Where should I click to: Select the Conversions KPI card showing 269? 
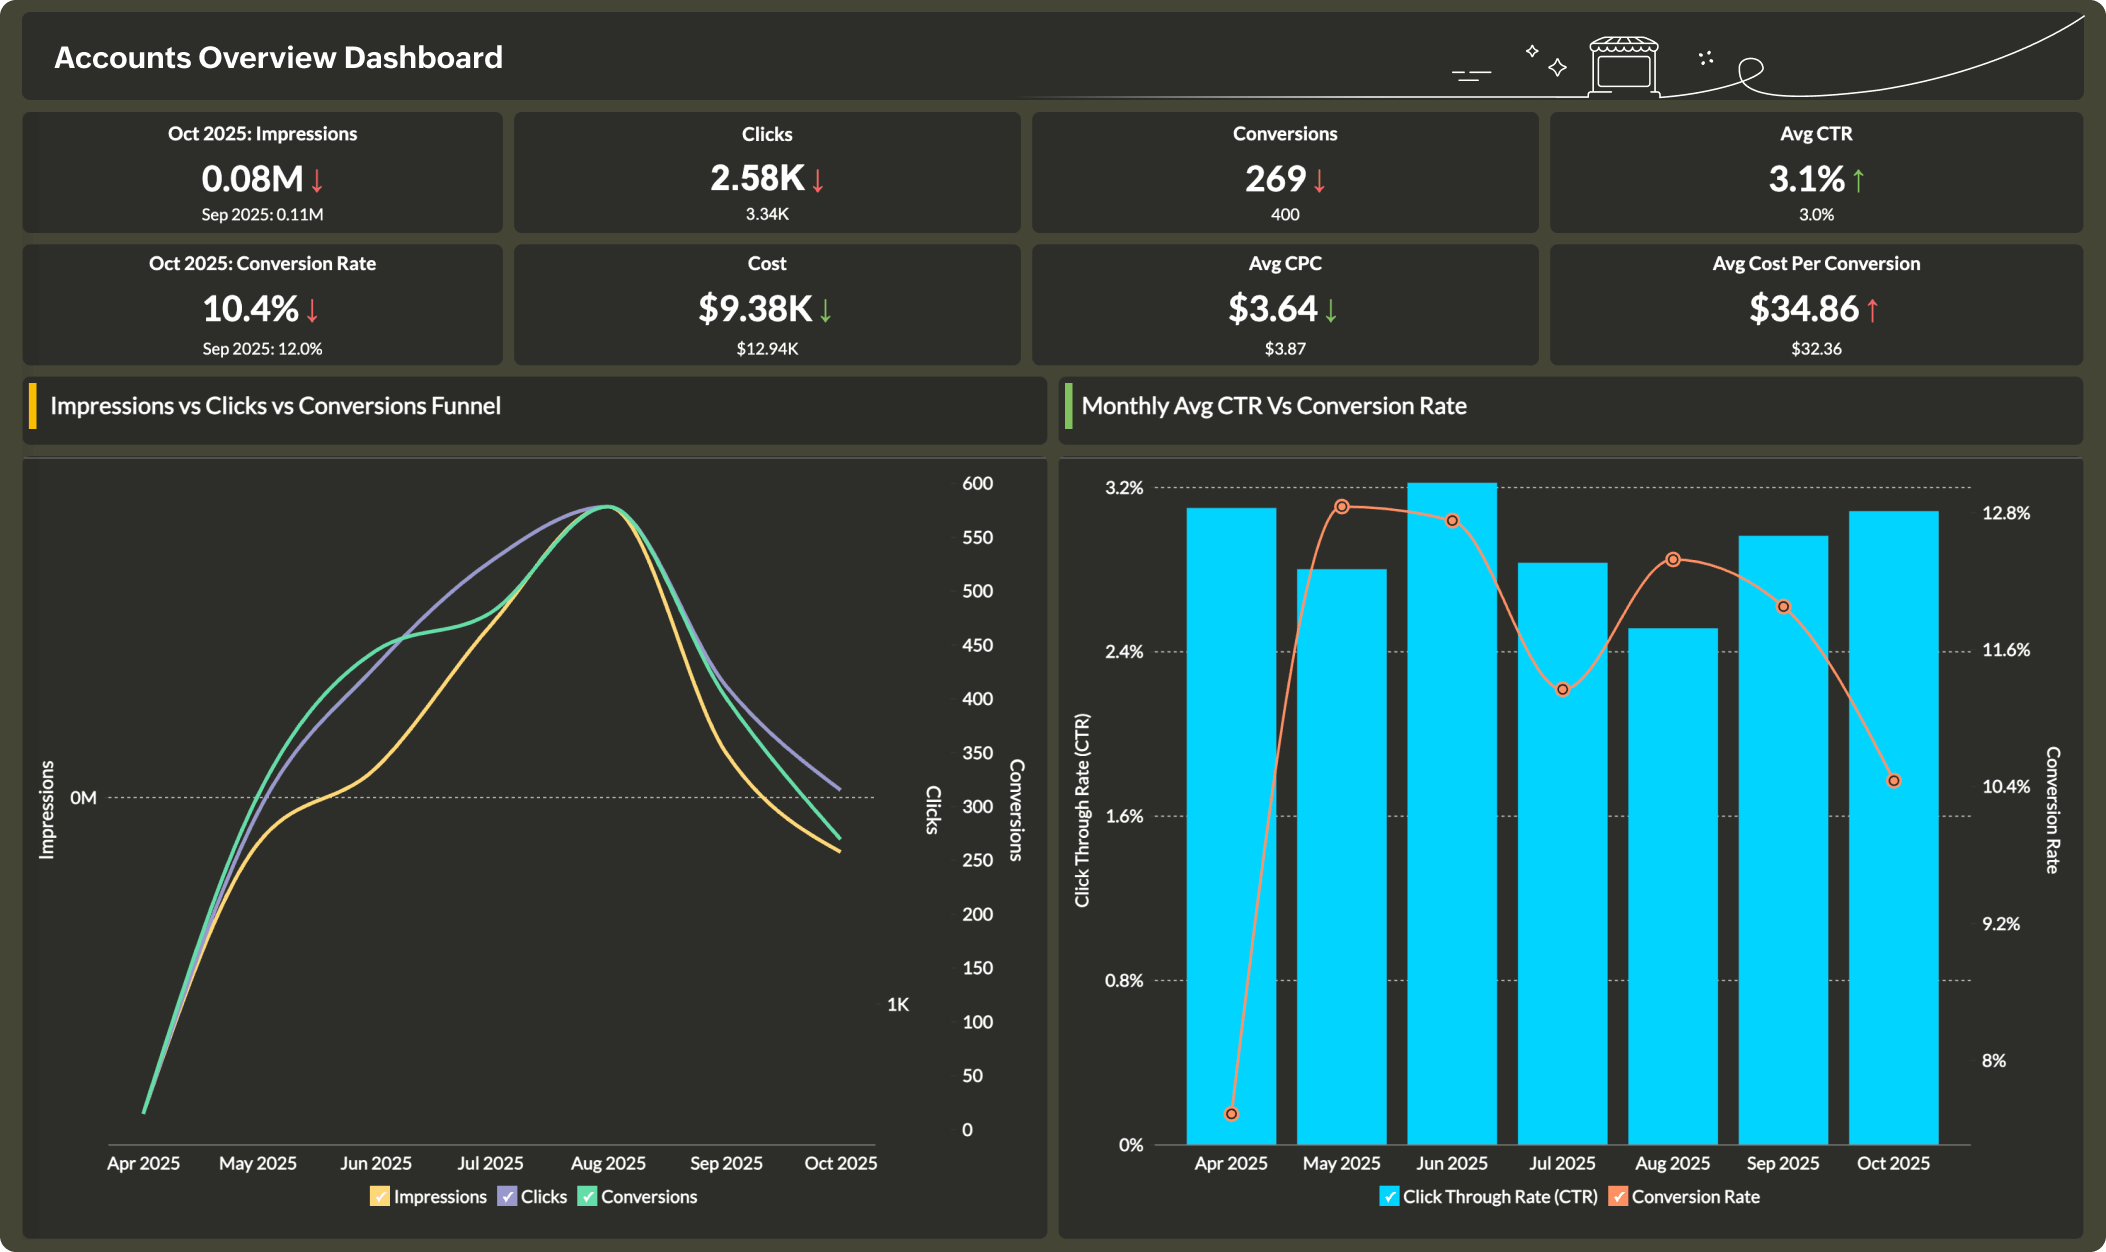1284,173
